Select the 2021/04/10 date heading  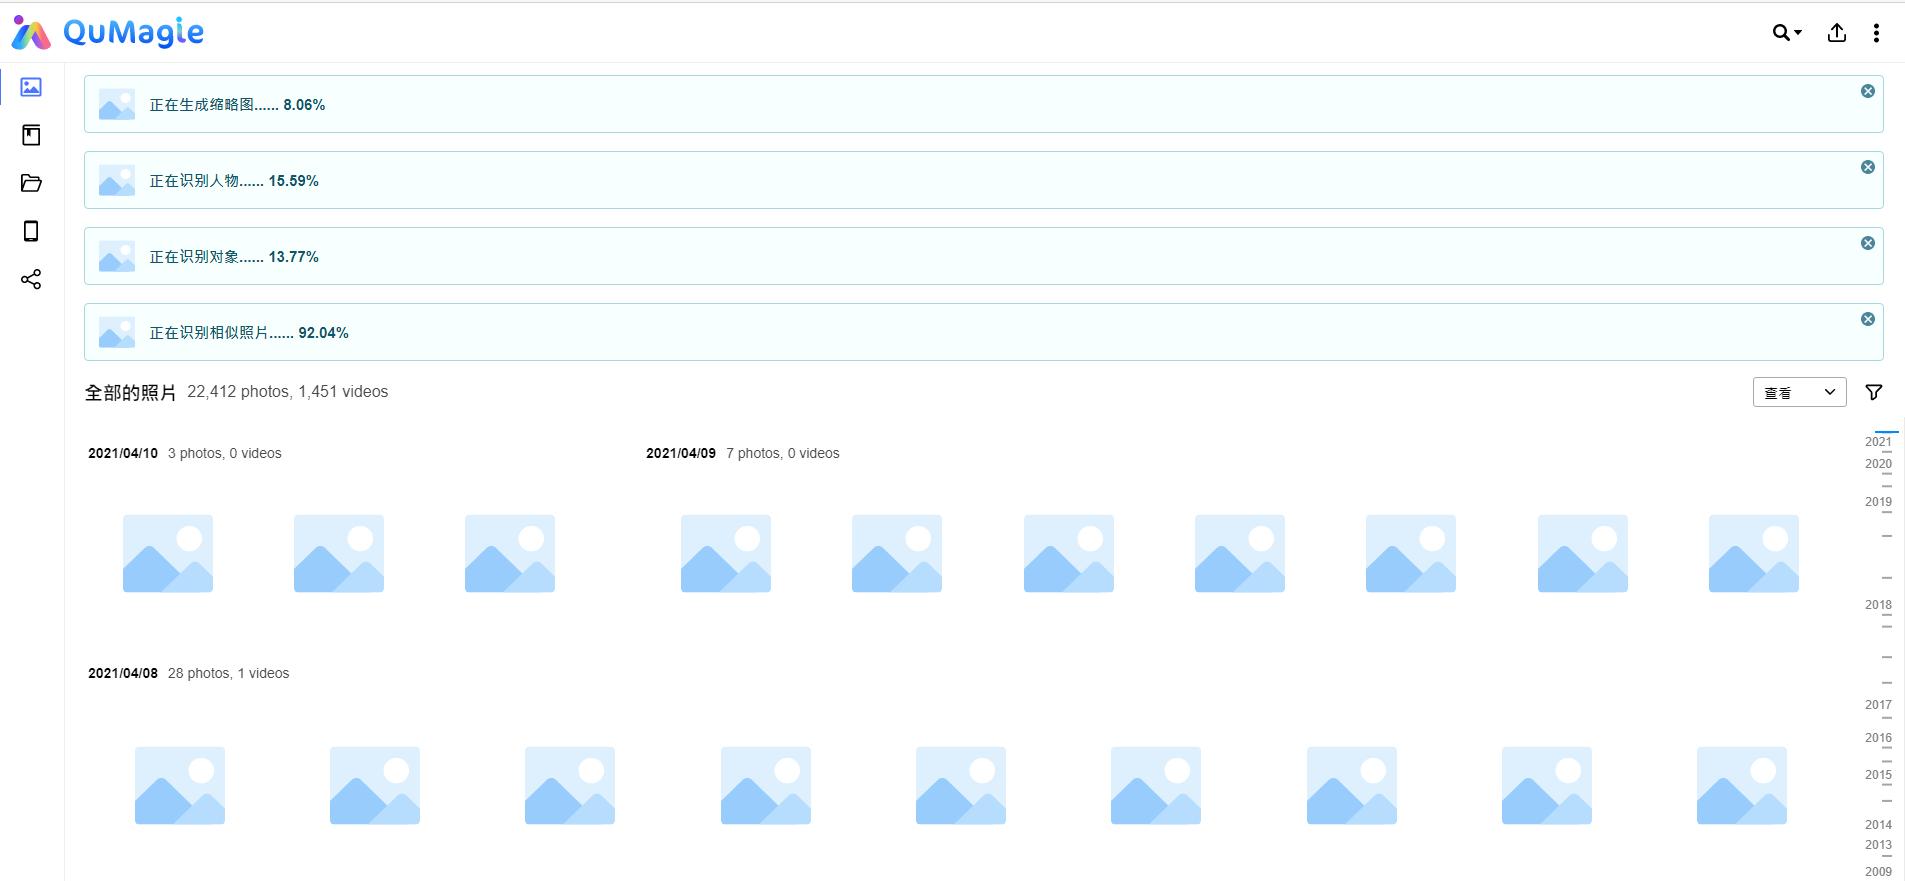(123, 453)
